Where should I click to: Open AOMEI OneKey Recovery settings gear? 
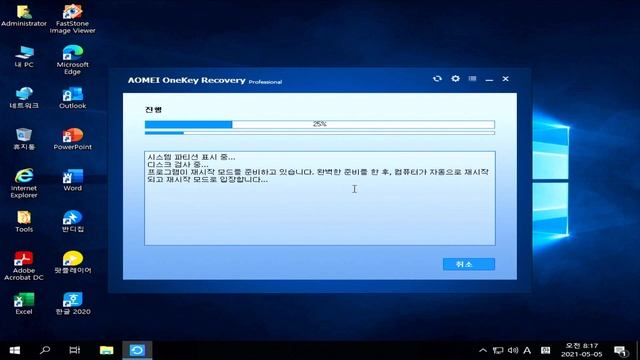click(x=456, y=78)
